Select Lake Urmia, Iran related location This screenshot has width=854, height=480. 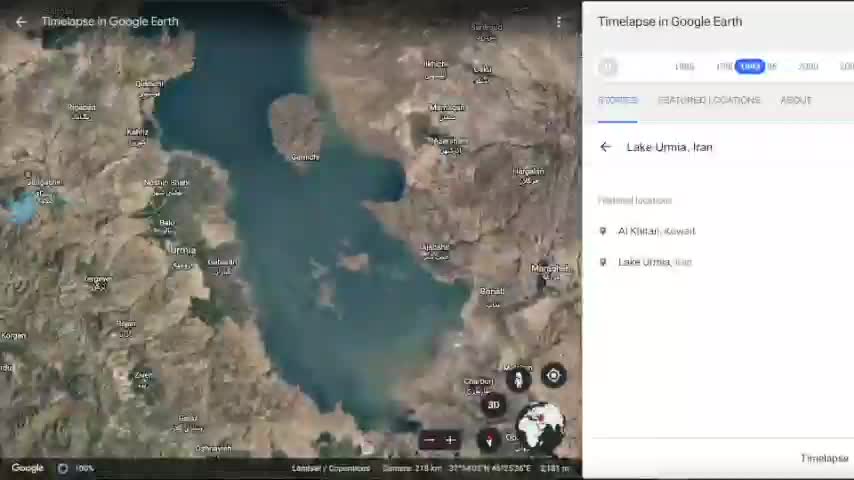(655, 262)
